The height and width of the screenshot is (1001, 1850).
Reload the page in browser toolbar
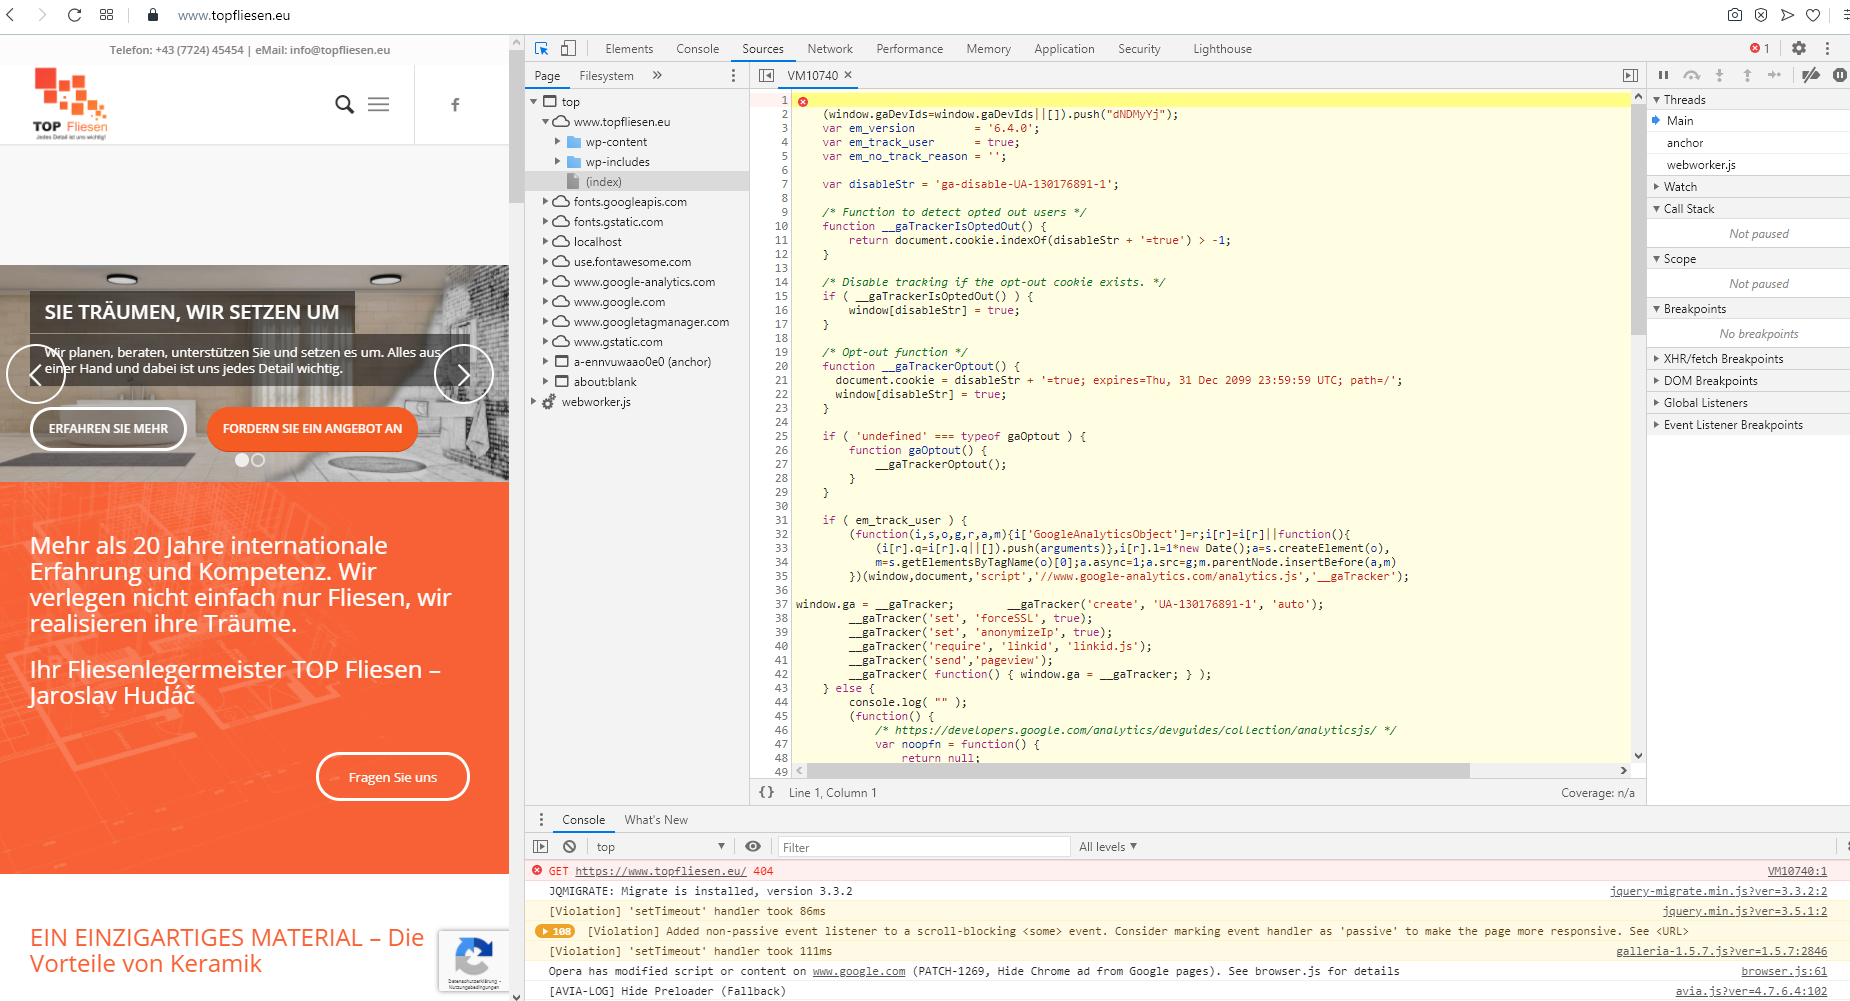74,15
